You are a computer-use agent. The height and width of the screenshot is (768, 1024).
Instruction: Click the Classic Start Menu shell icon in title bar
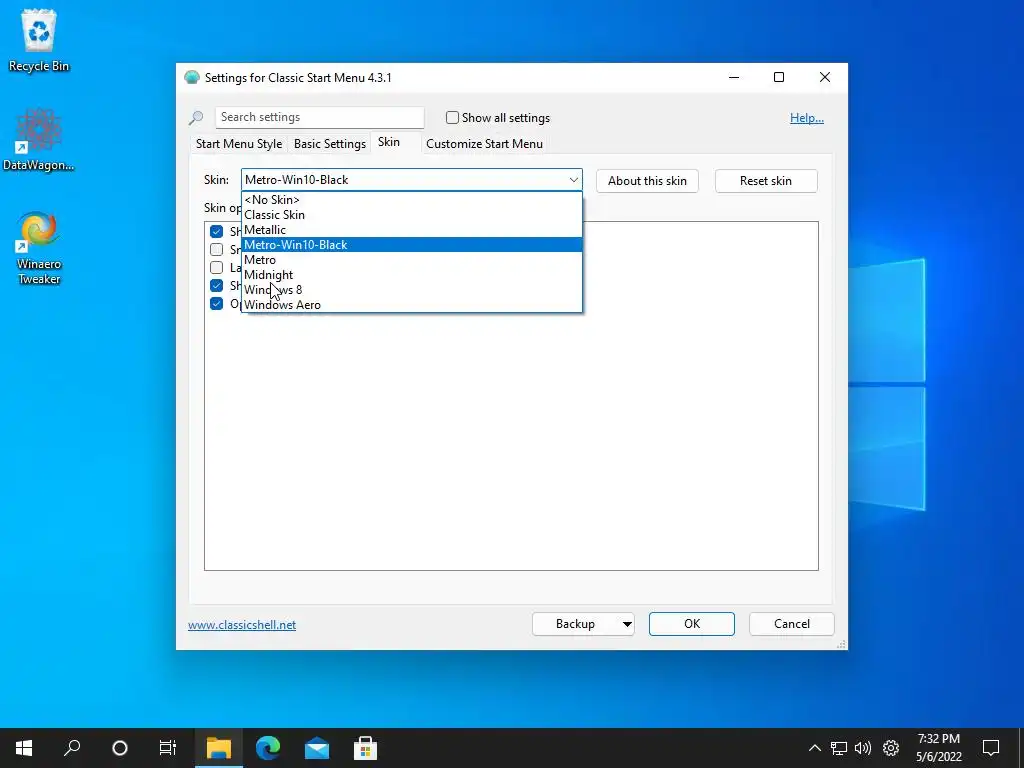click(x=191, y=78)
